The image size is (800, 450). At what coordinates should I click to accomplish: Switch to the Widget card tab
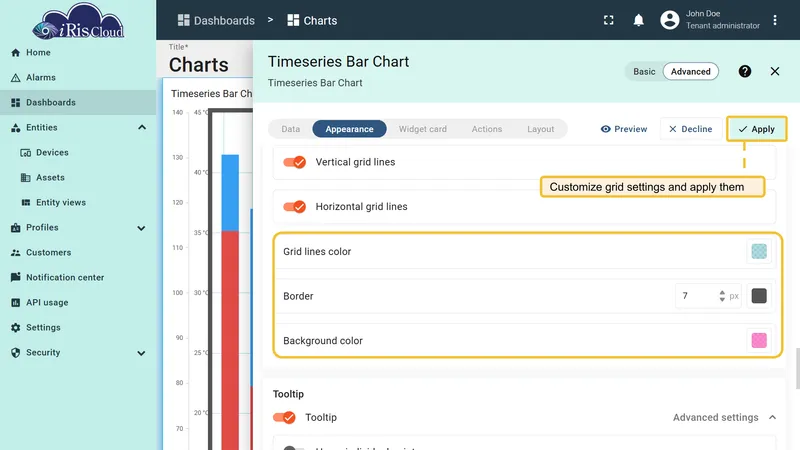[x=422, y=129]
